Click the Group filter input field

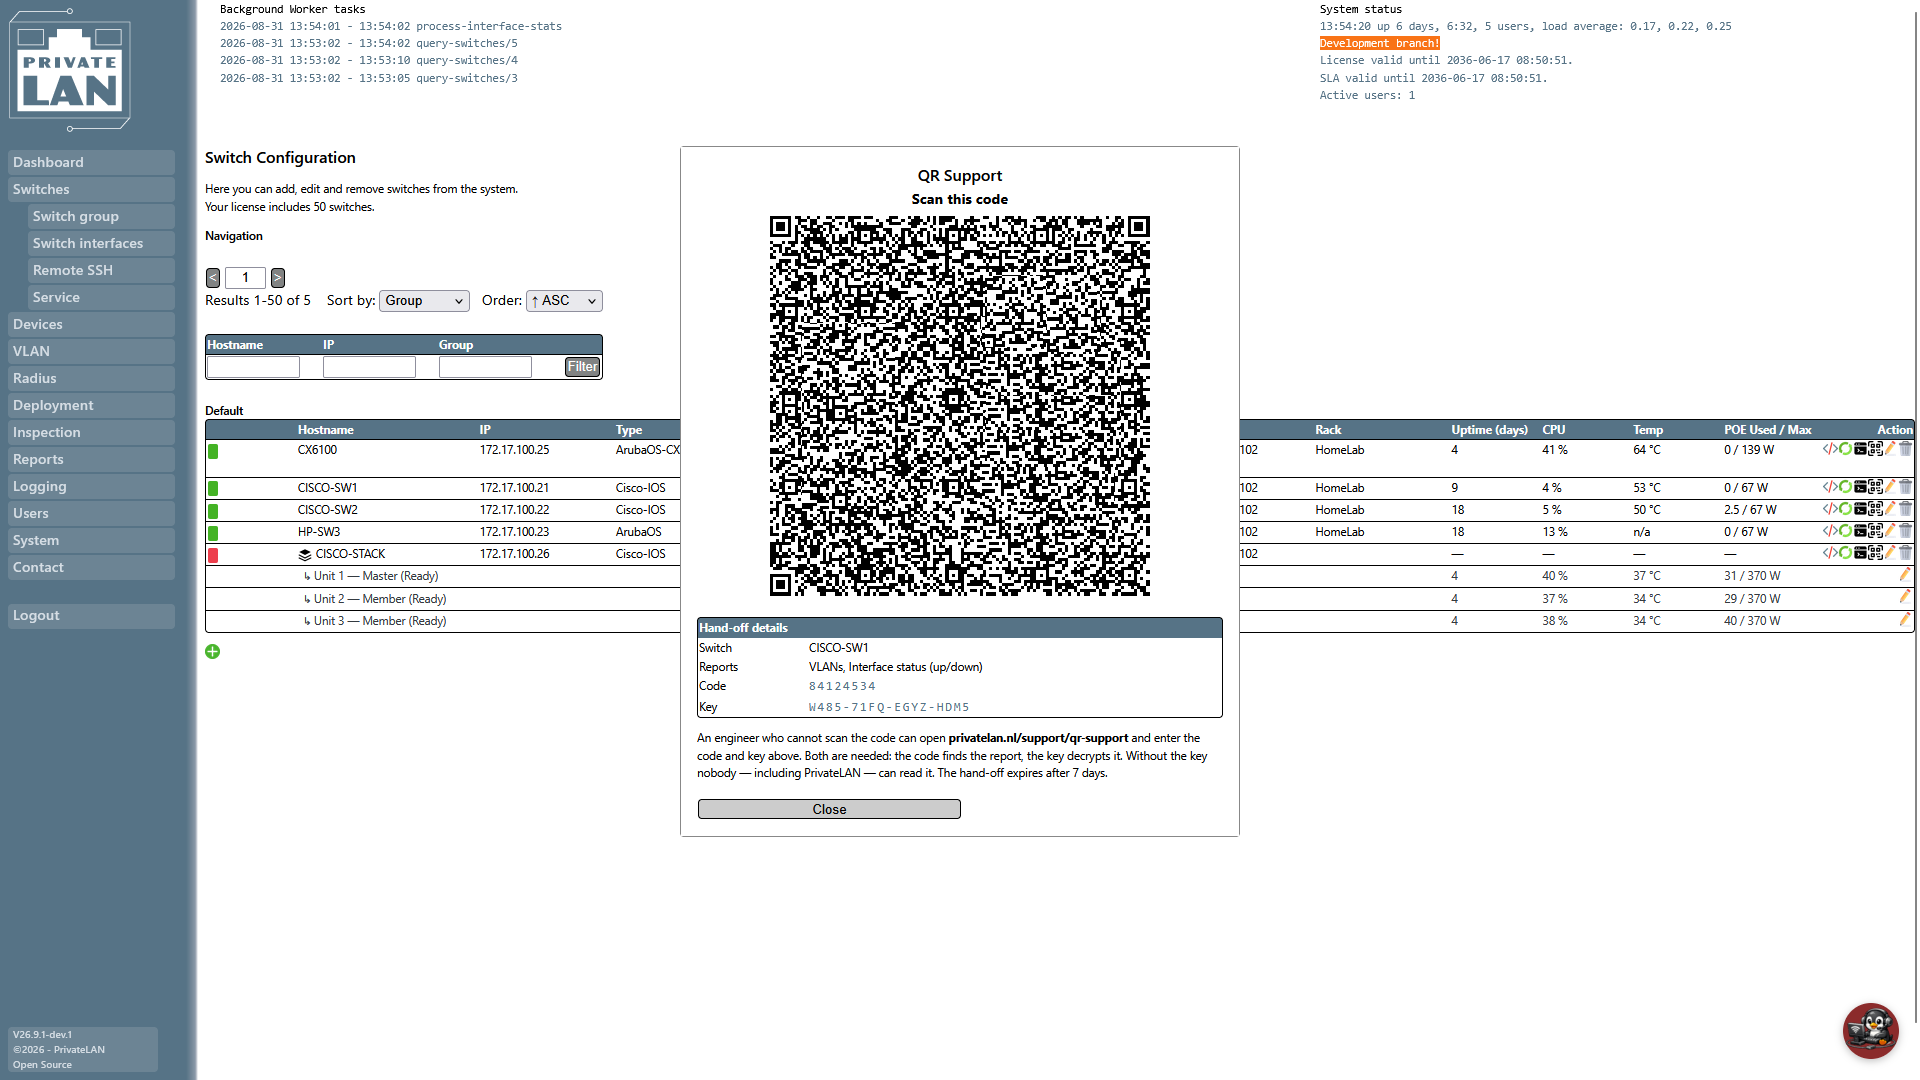coord(485,367)
